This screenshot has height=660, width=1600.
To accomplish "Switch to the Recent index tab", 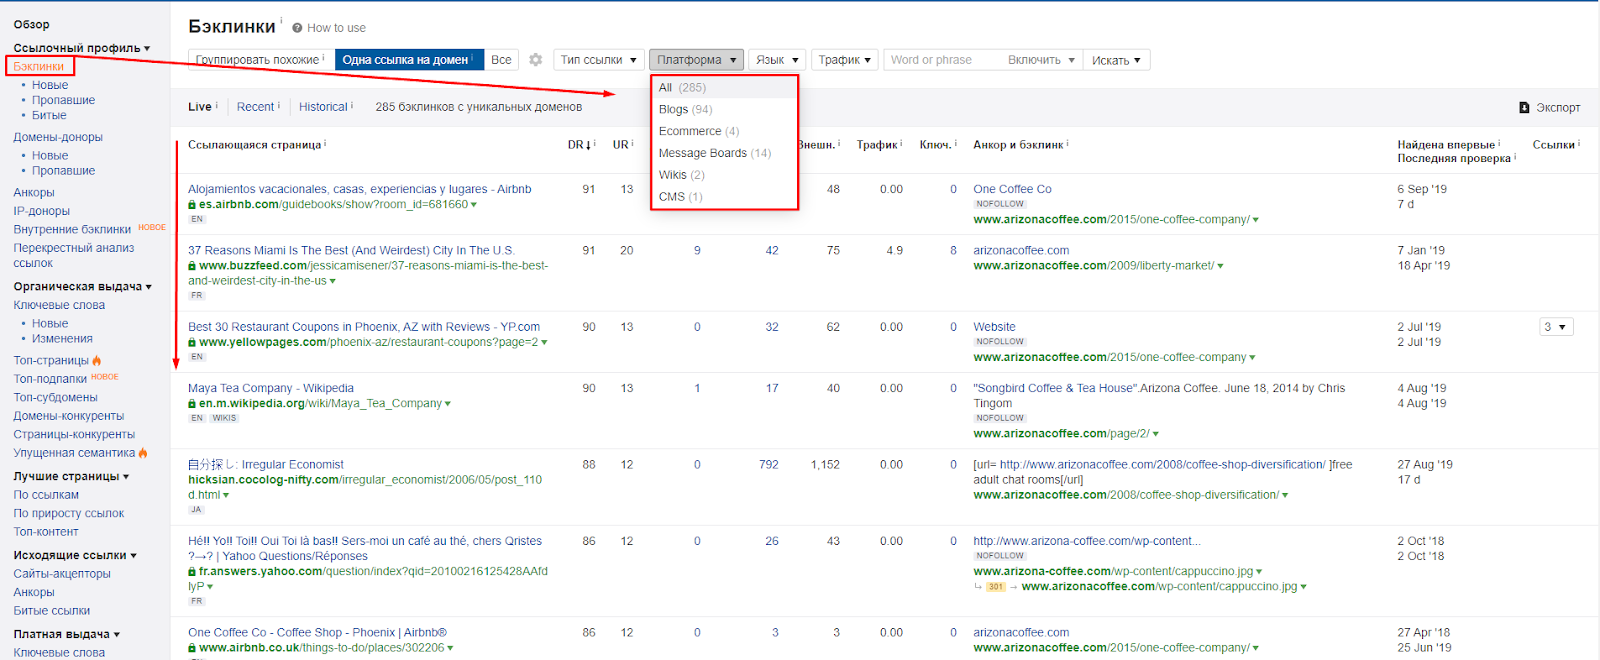I will [x=255, y=107].
